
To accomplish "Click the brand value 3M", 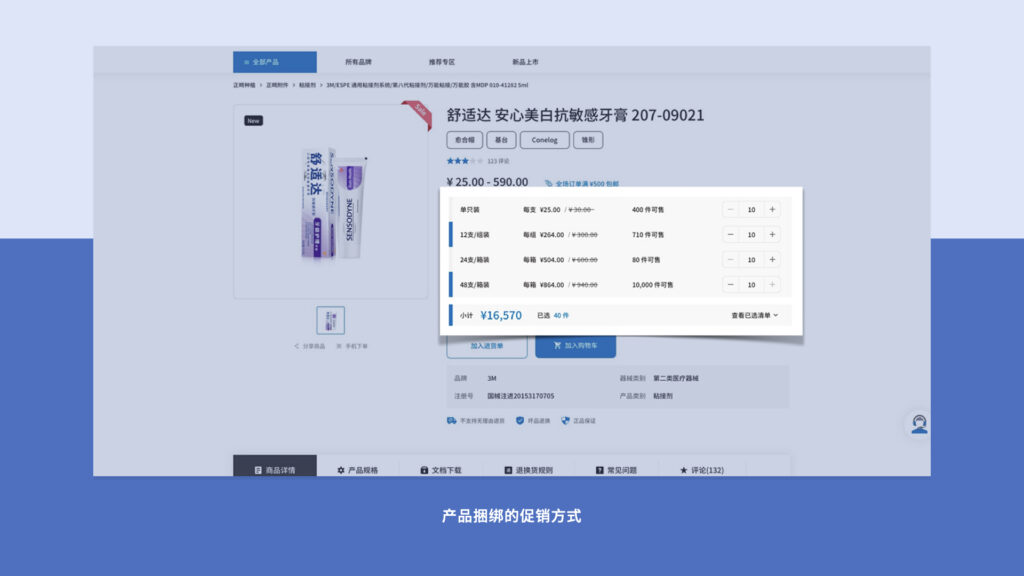I will 492,378.
